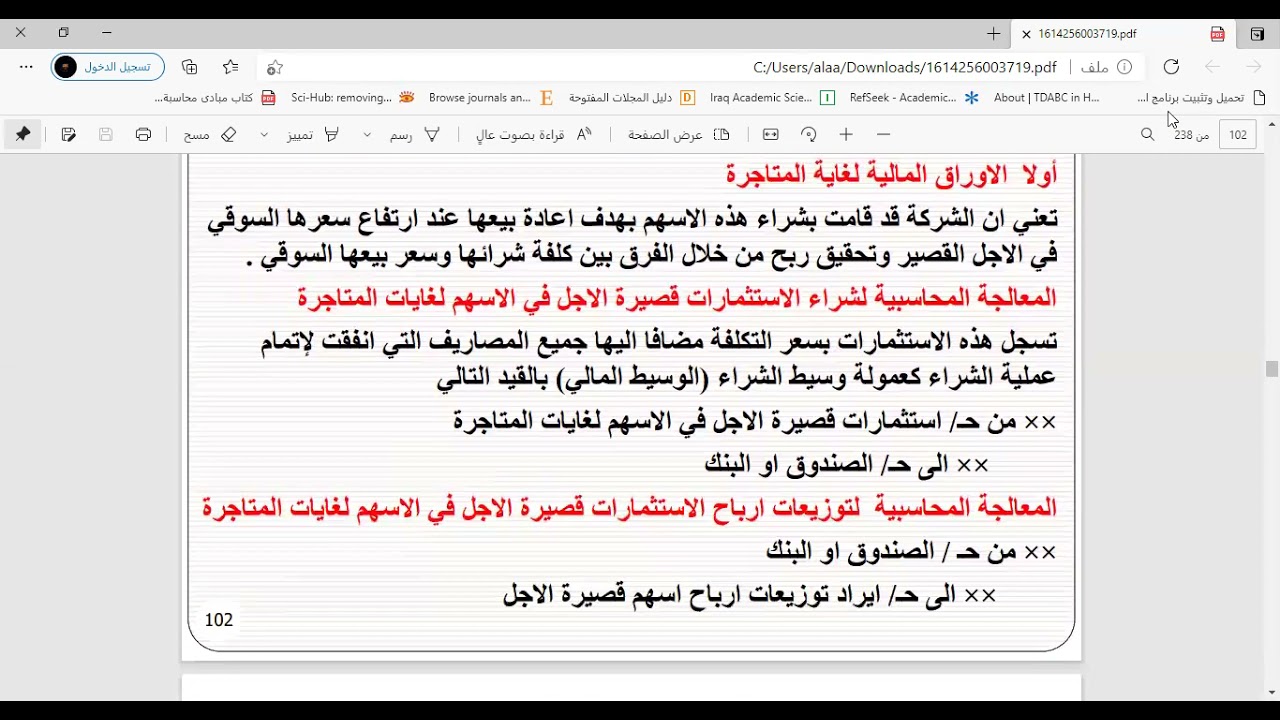Open the Favorites list icon
1280x720 pixels.
(x=231, y=67)
